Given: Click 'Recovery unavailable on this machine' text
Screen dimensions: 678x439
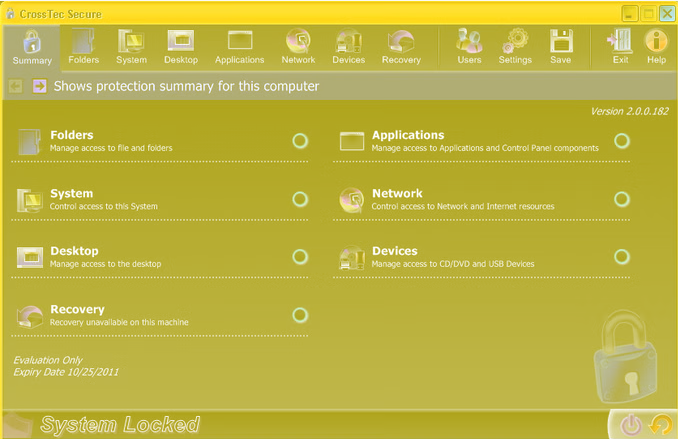Looking at the screenshot, I should [119, 322].
